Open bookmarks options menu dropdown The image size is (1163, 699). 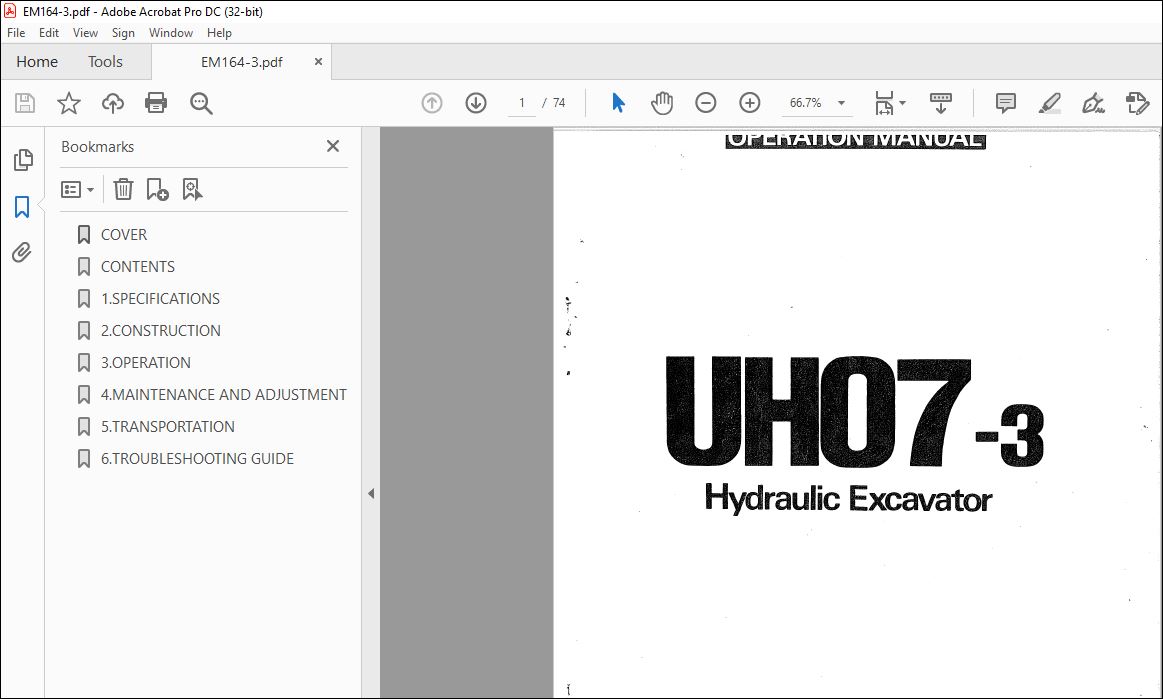pyautogui.click(x=77, y=189)
